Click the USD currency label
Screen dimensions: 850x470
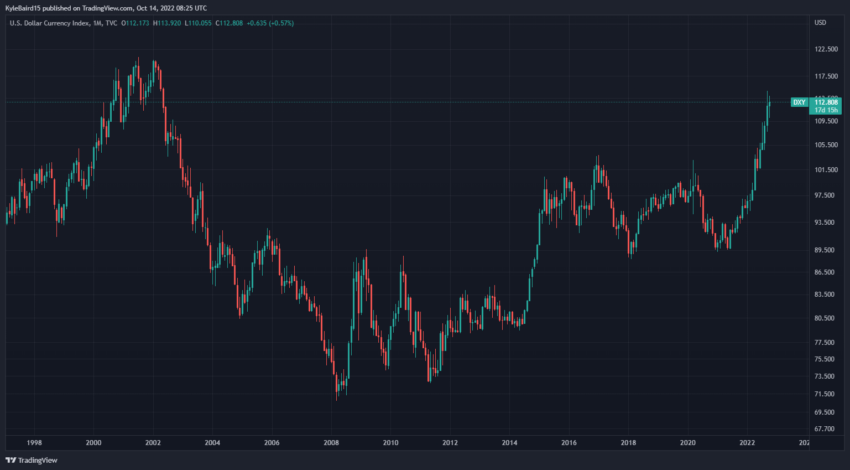(x=820, y=23)
